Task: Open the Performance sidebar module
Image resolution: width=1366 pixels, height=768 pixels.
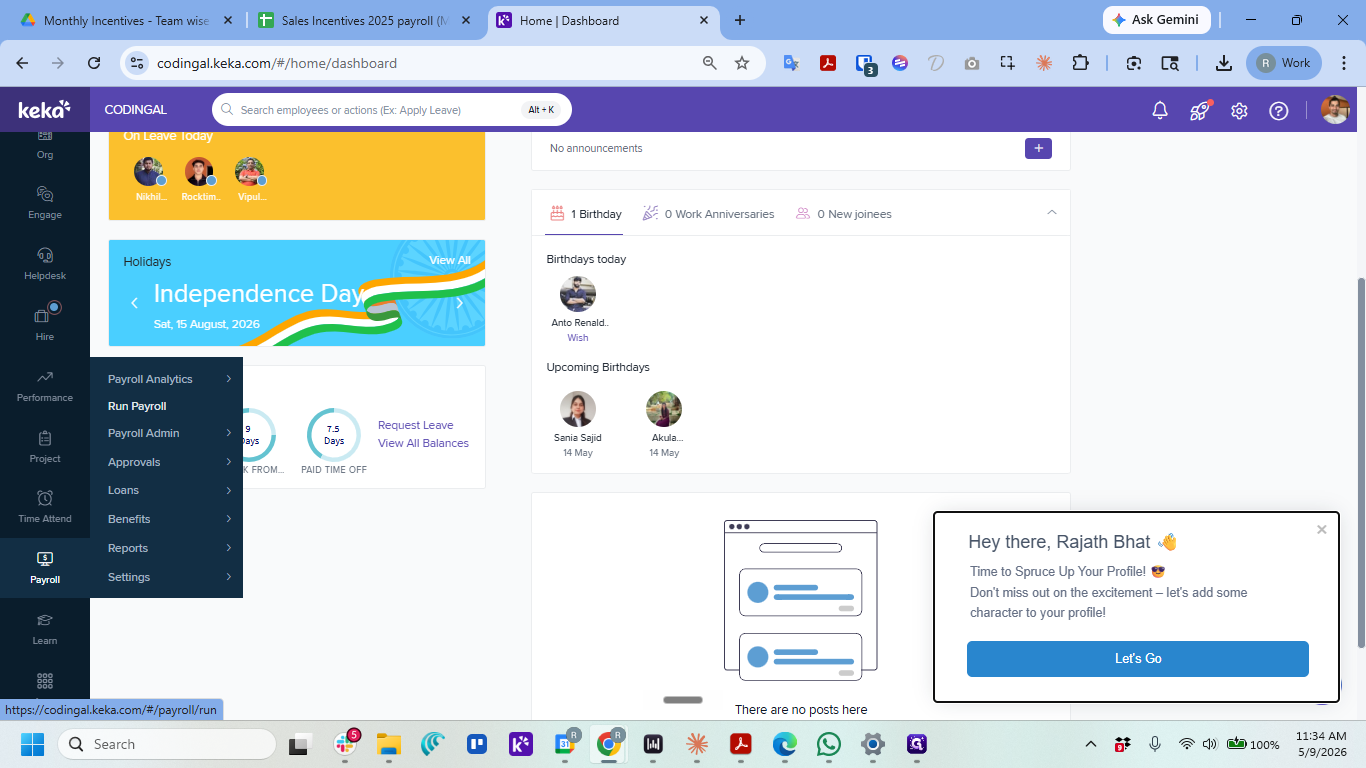Action: pos(45,385)
